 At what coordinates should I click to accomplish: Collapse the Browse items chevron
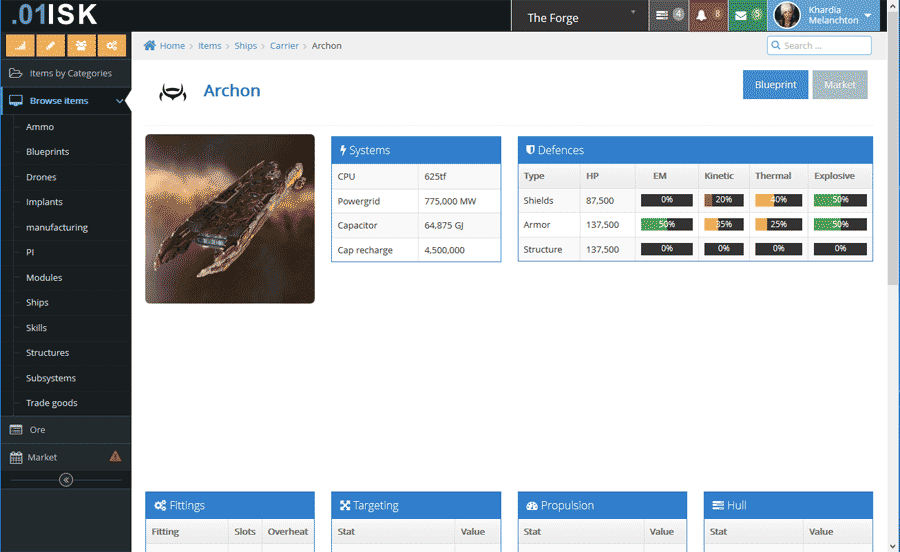coord(119,101)
